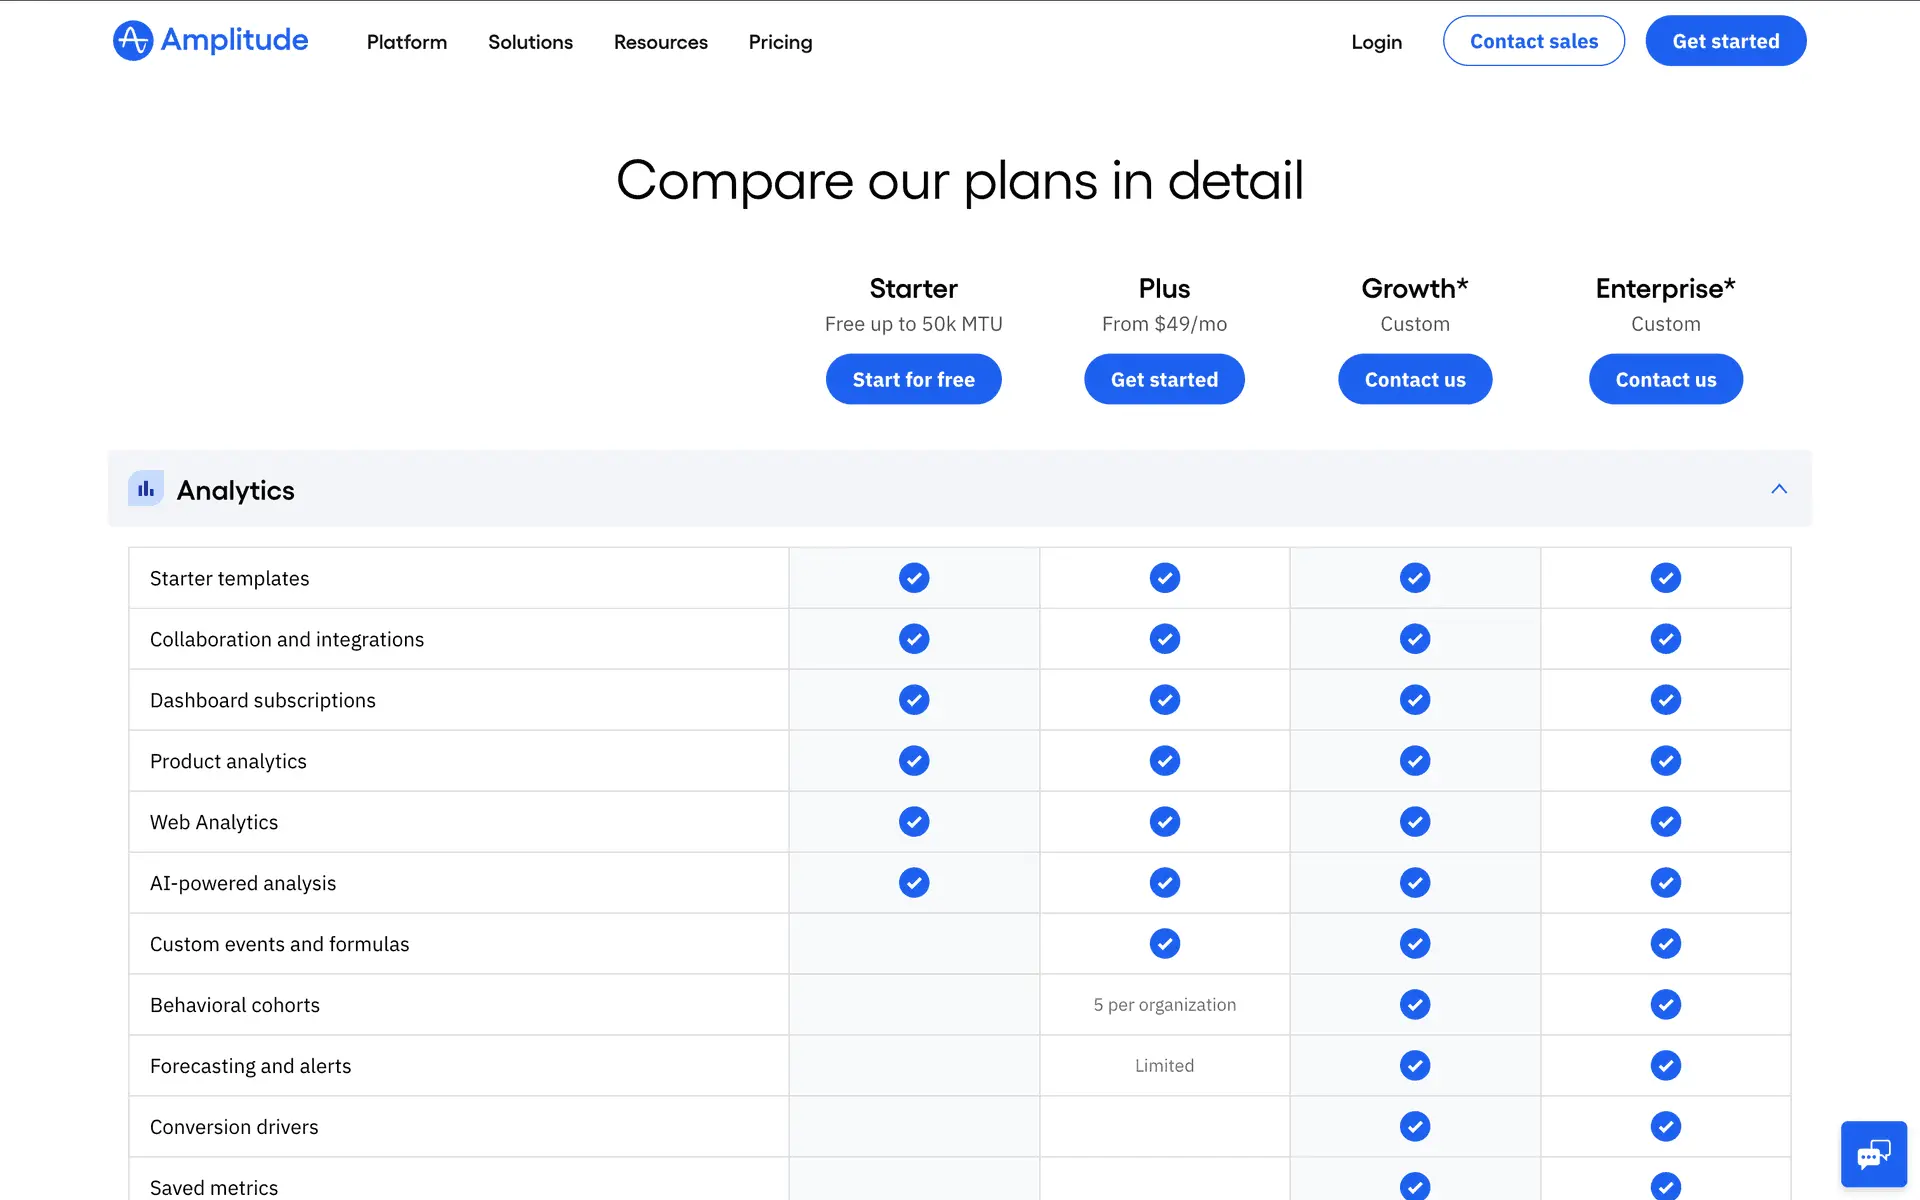
Task: Collapse the Analytics section chevron
Action: pos(1779,489)
